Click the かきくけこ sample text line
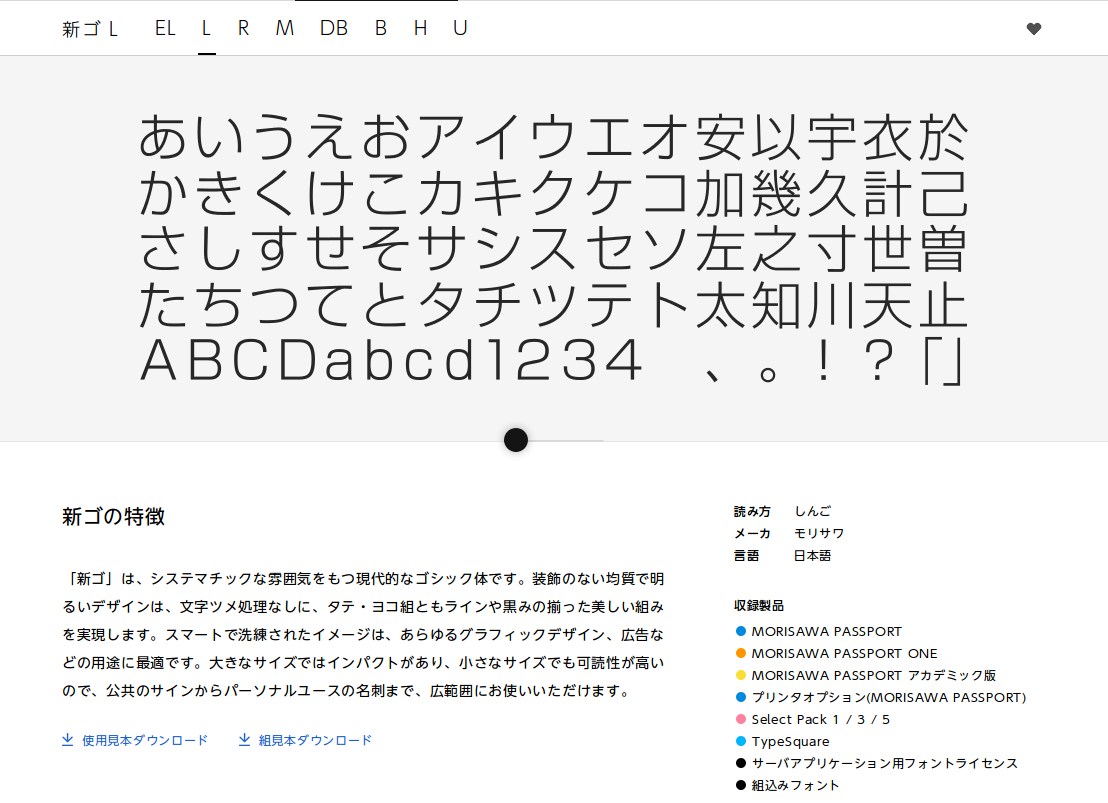The height and width of the screenshot is (803, 1108). (x=553, y=192)
